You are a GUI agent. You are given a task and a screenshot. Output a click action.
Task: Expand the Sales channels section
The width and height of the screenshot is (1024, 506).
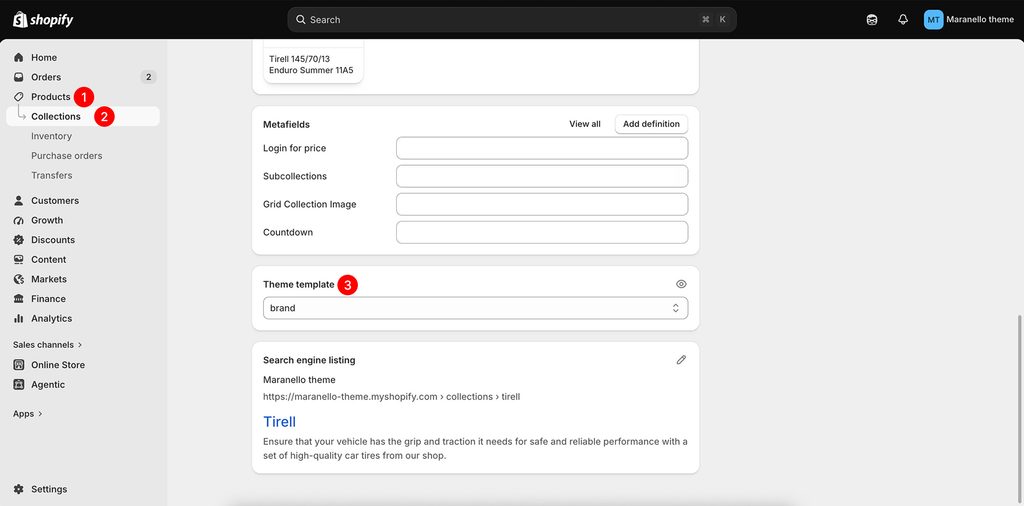(x=48, y=344)
